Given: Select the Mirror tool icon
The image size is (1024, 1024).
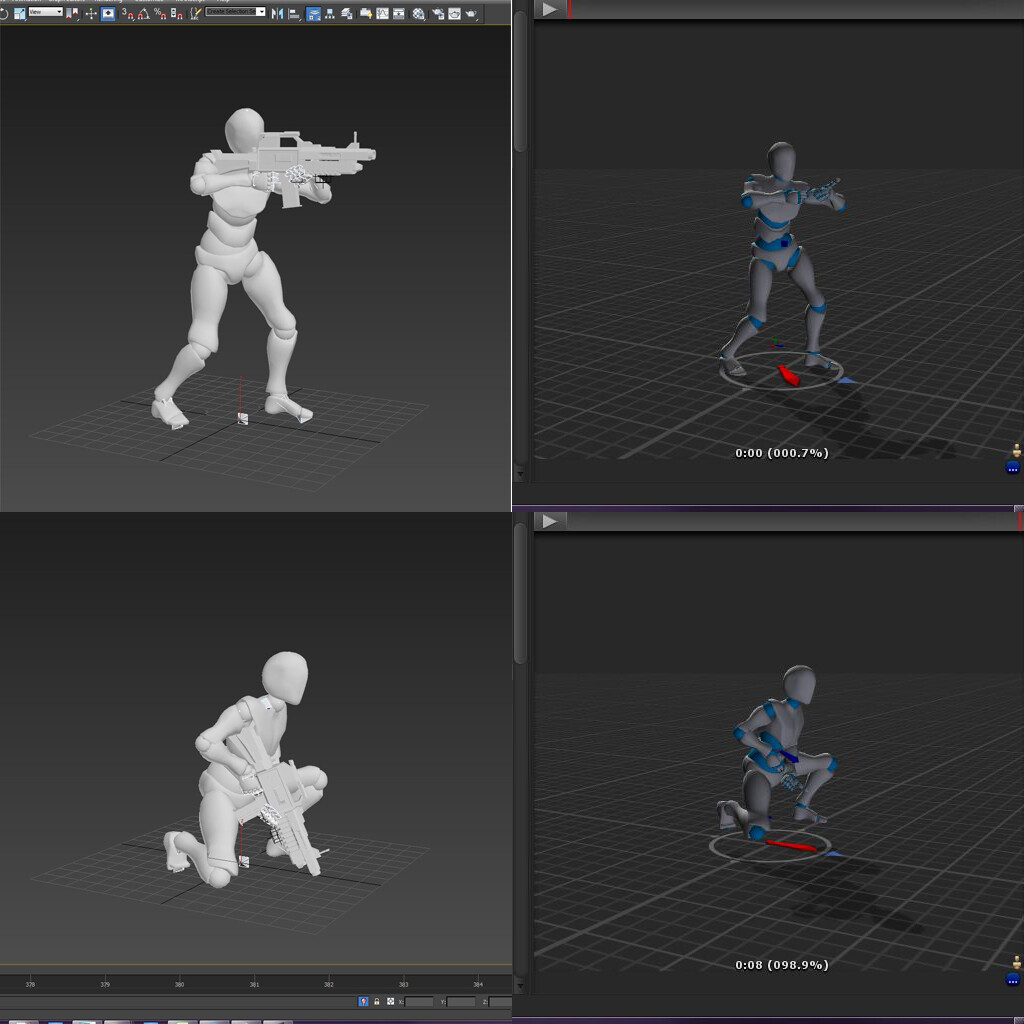Looking at the screenshot, I should (280, 14).
